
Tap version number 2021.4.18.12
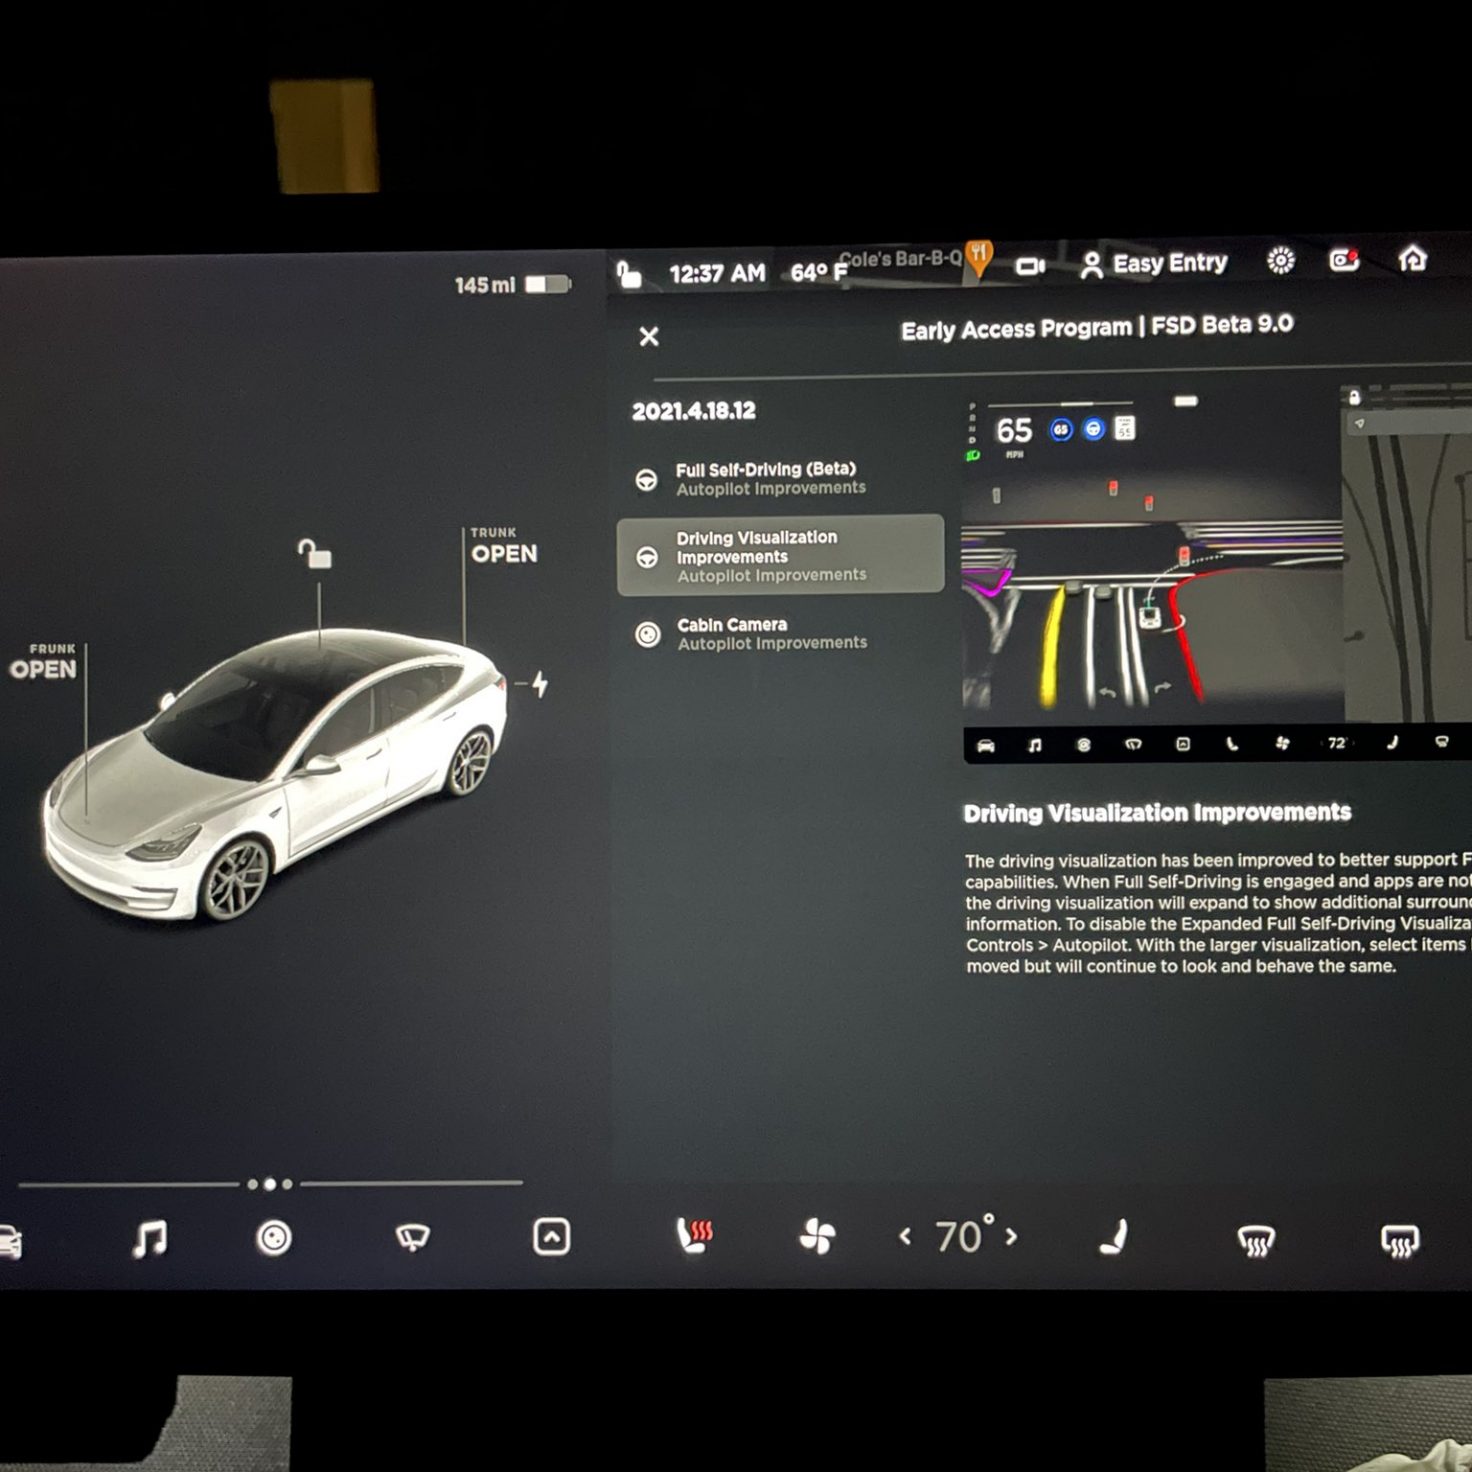coord(694,411)
